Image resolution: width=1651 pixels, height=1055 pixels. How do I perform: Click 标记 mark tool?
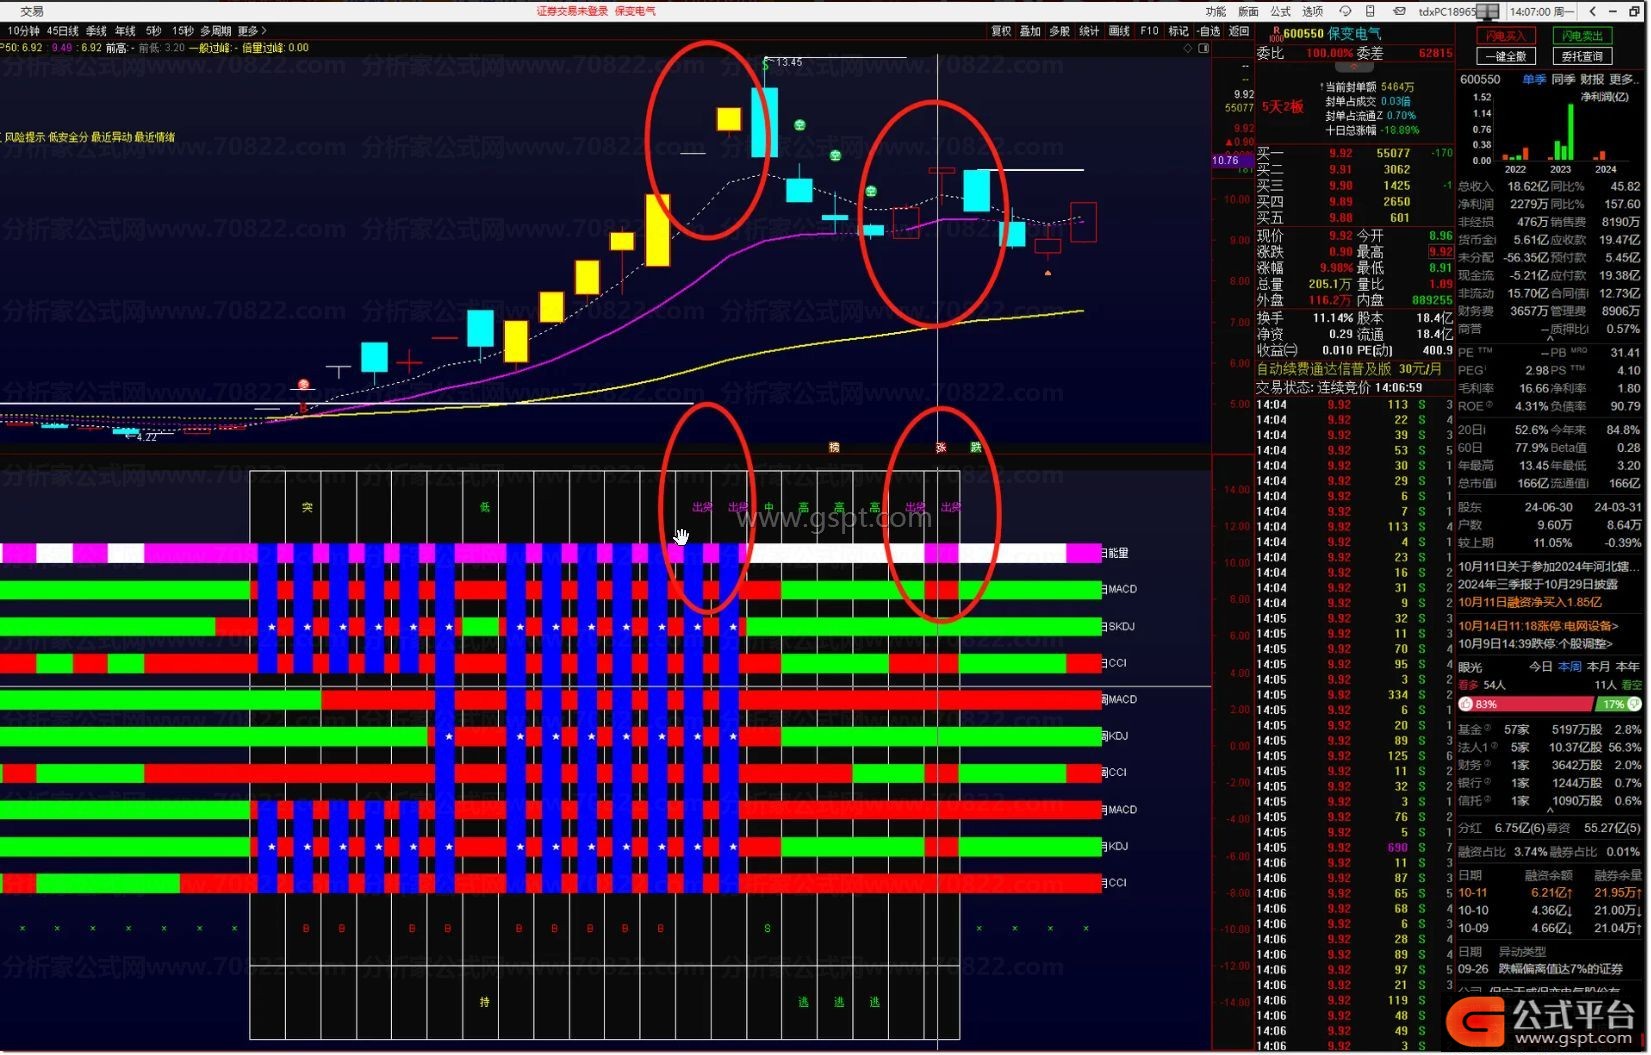[1179, 31]
